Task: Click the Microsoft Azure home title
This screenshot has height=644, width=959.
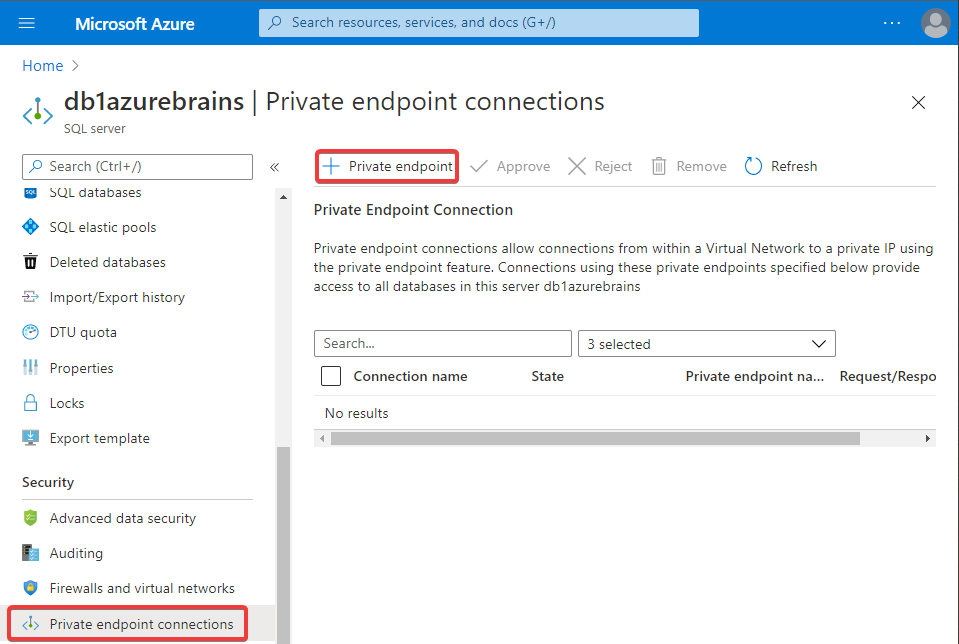Action: click(x=135, y=24)
